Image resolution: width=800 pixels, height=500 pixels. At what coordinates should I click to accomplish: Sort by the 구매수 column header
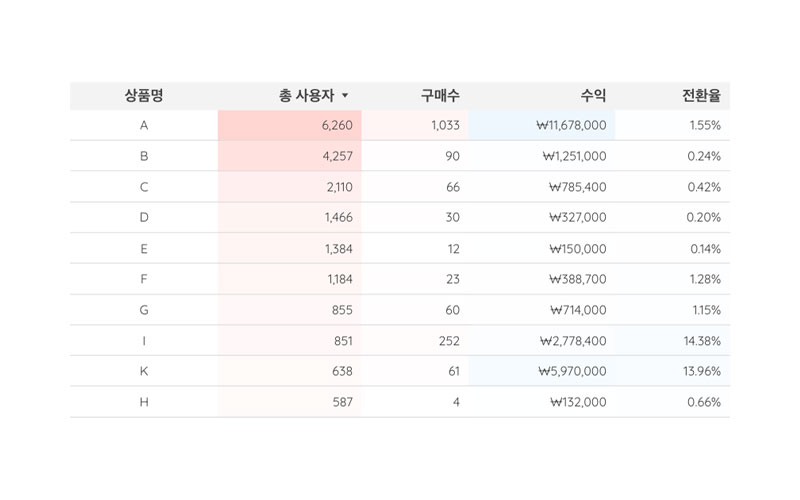coord(440,96)
